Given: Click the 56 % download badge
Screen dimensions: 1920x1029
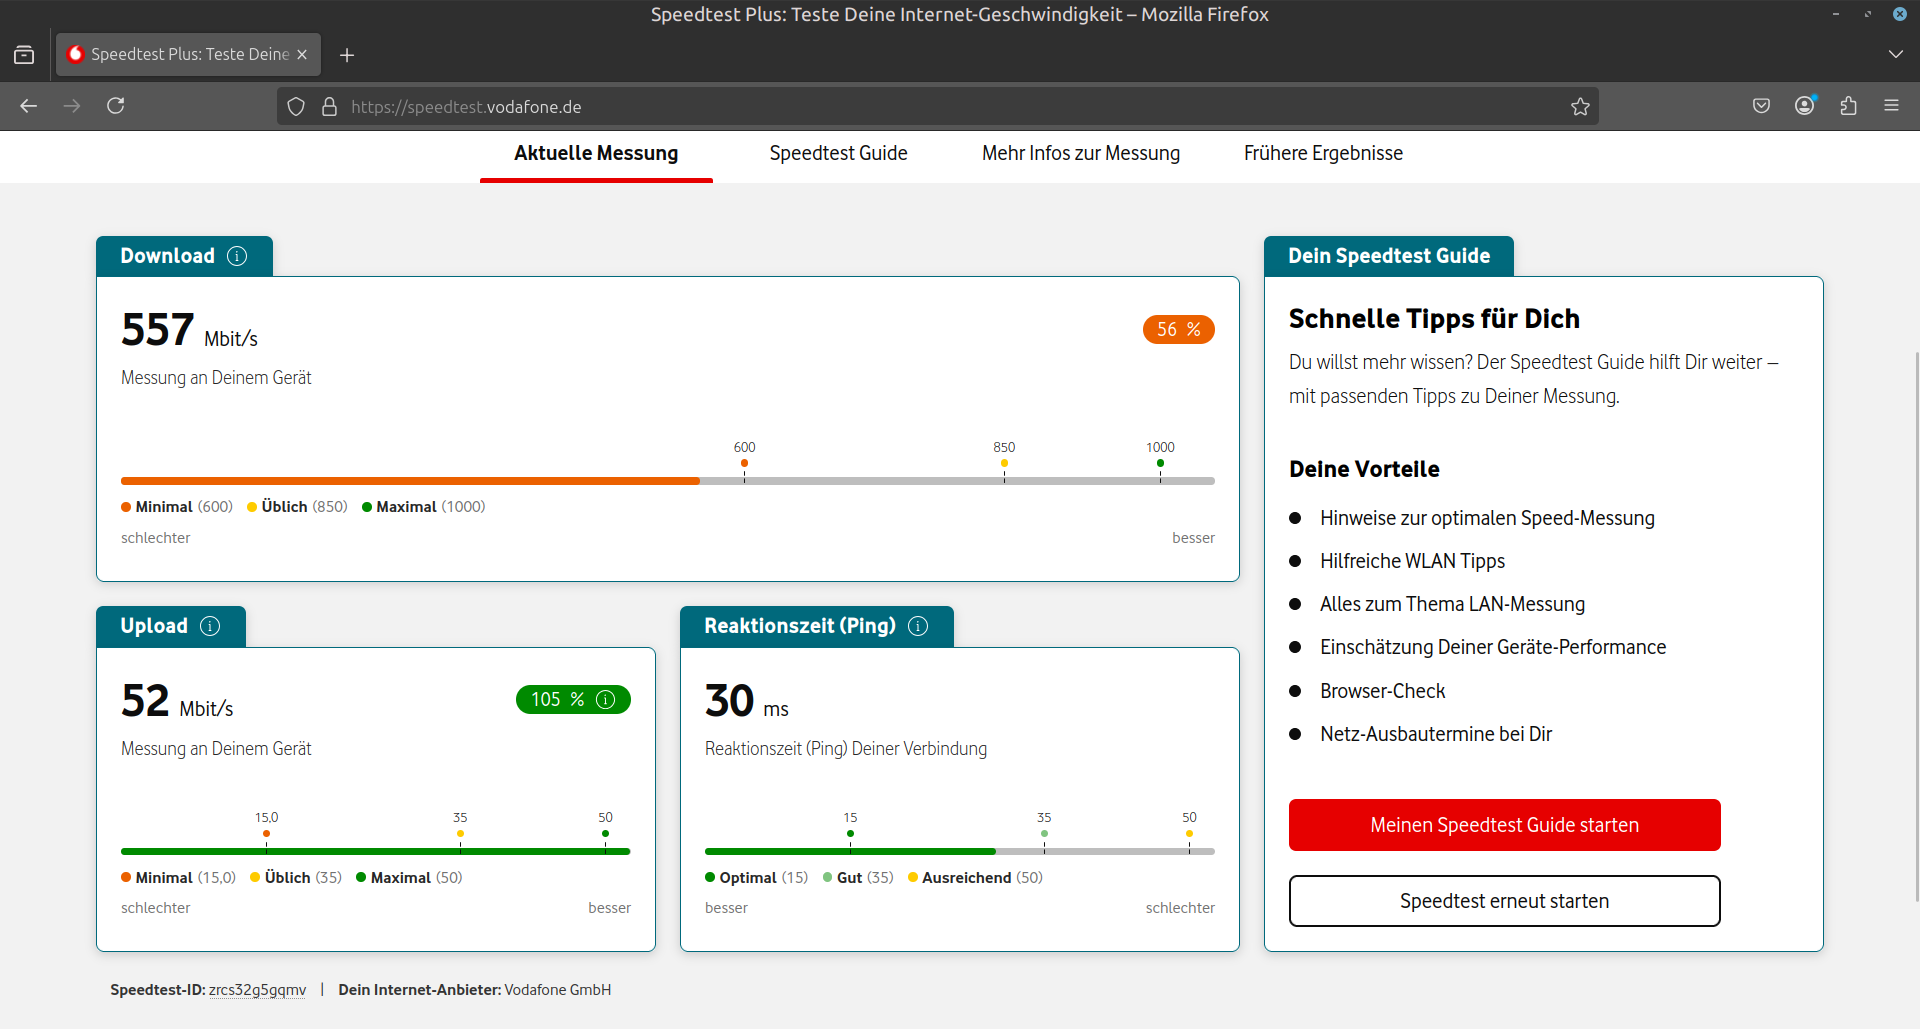Looking at the screenshot, I should click(x=1178, y=330).
